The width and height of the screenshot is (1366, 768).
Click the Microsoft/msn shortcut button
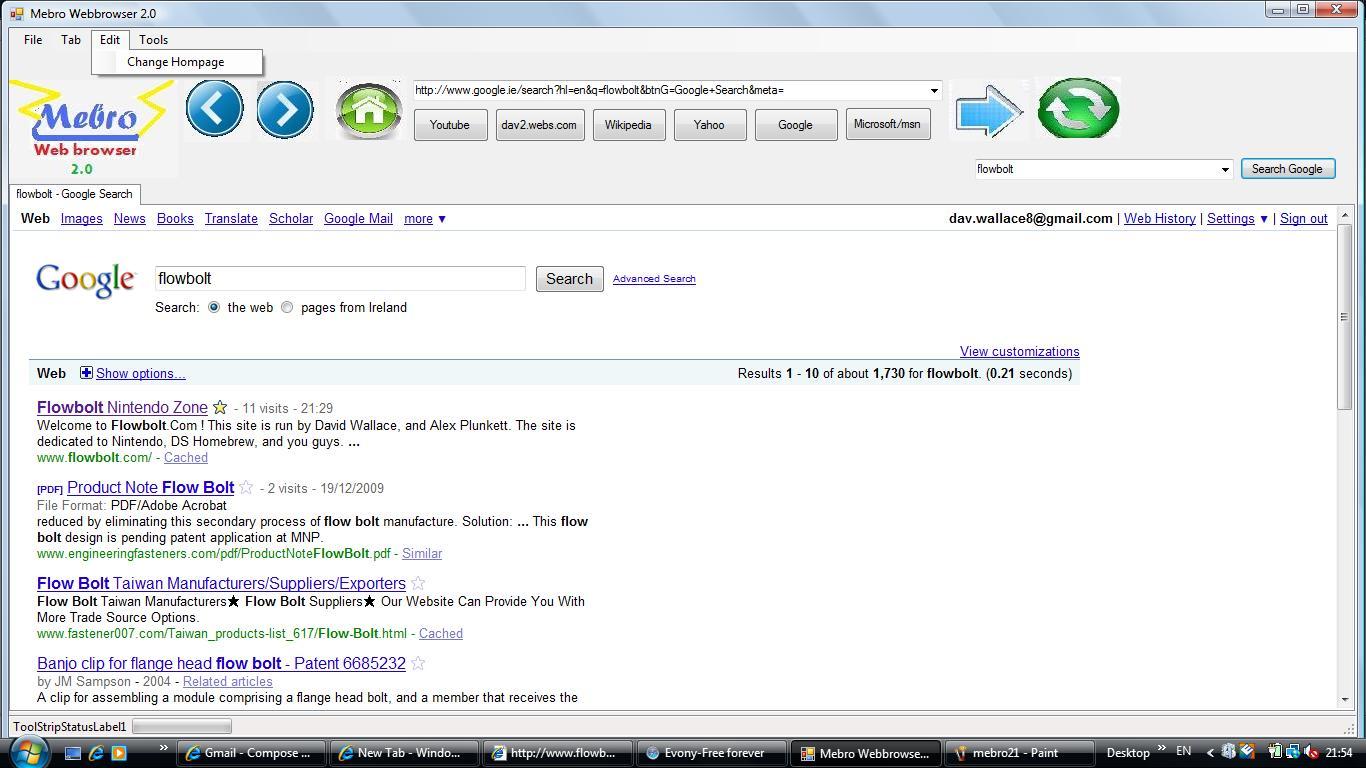point(888,124)
